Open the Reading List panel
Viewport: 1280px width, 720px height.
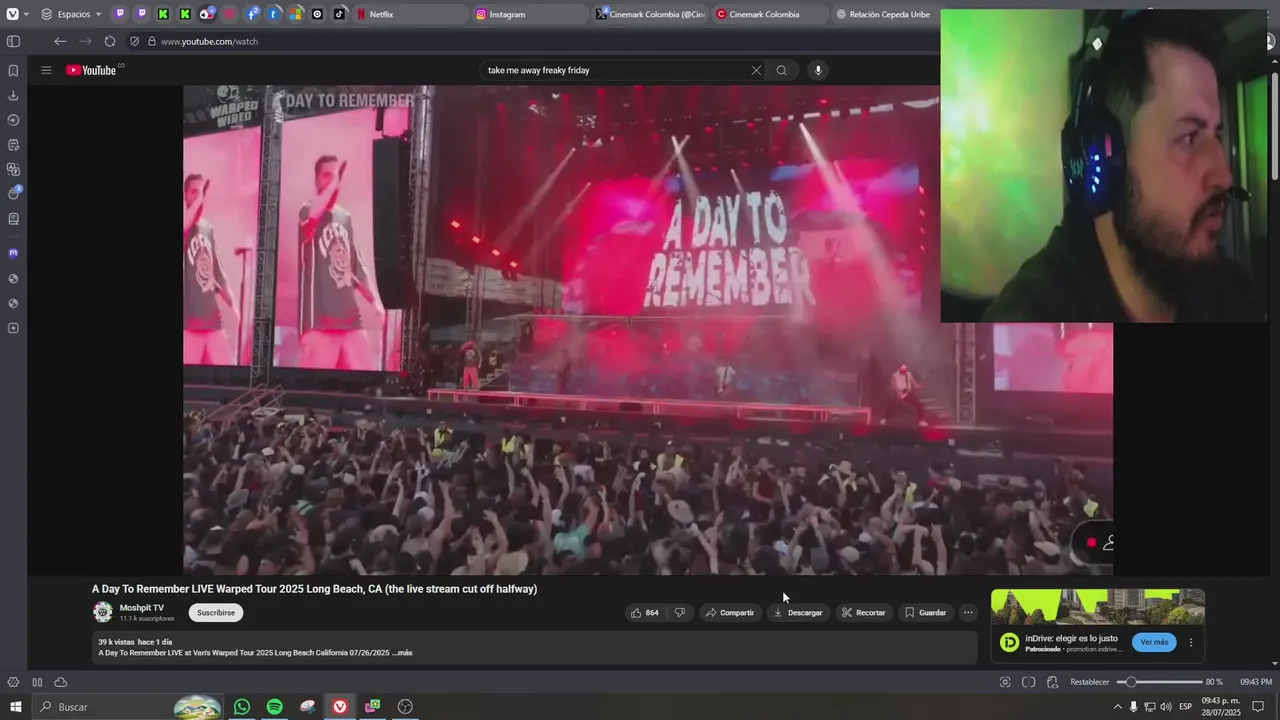13,219
